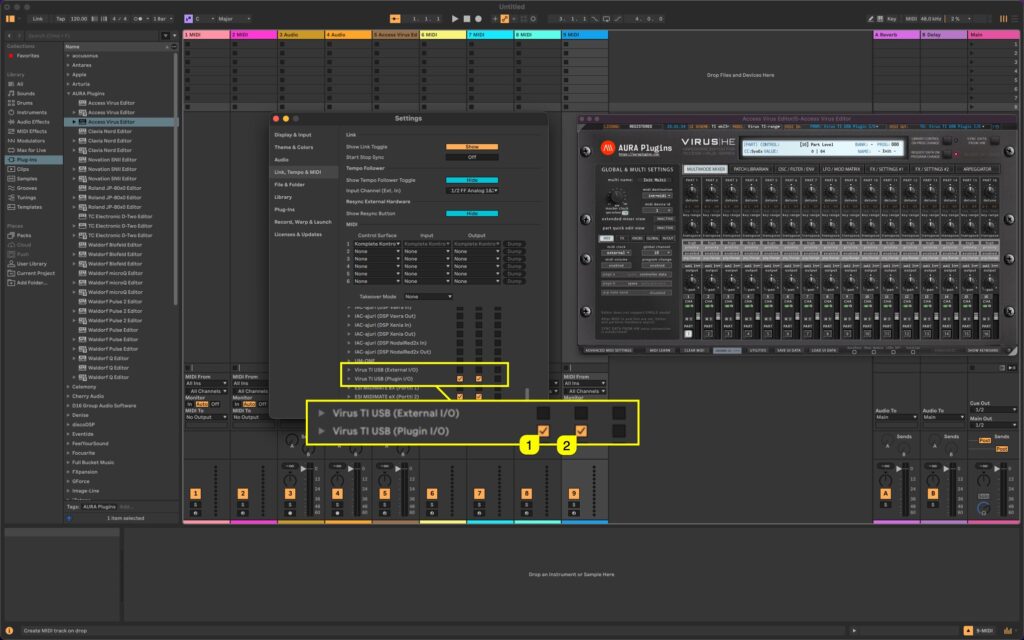Open the Input Channel (Ext. In) dropdown
Image resolution: width=1024 pixels, height=640 pixels.
click(x=472, y=190)
